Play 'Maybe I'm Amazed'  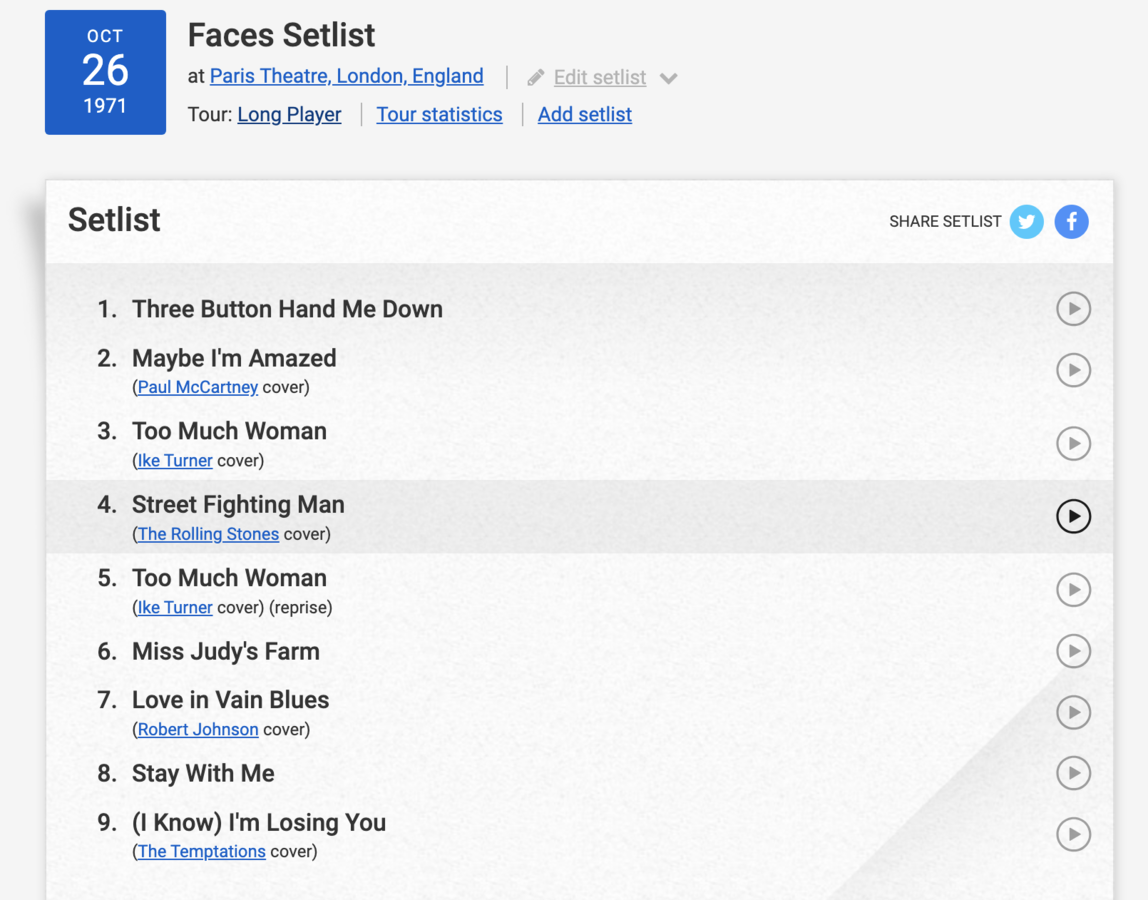(x=1073, y=370)
